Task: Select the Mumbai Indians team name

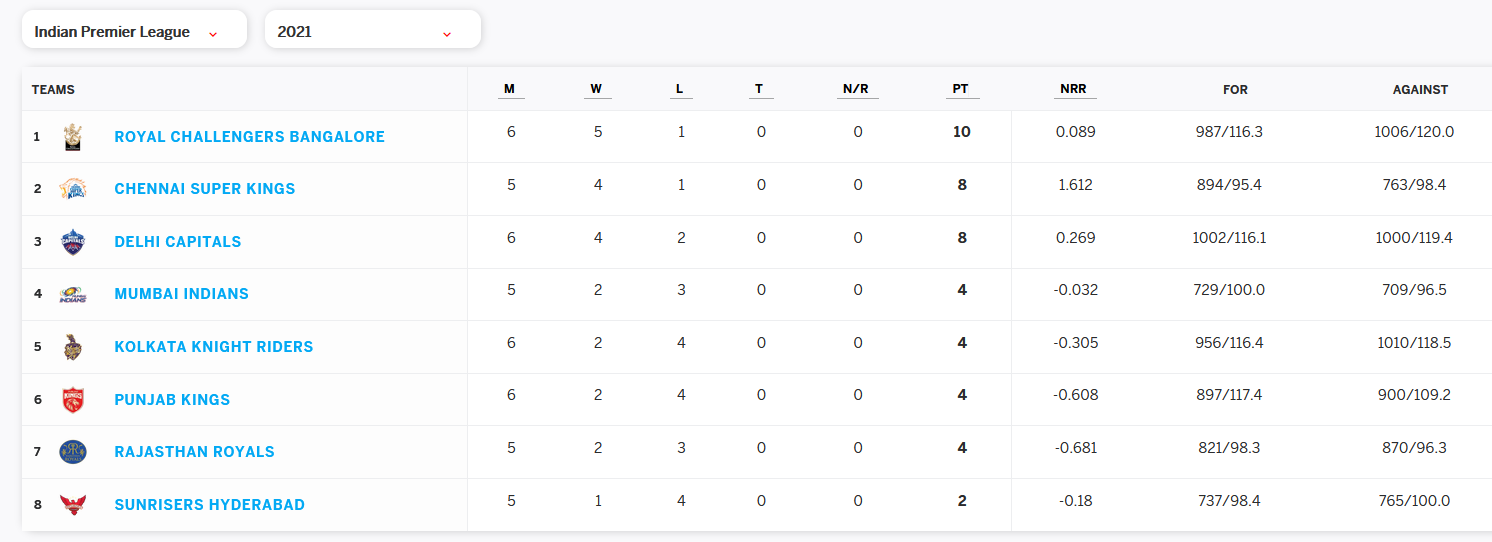Action: 181,294
